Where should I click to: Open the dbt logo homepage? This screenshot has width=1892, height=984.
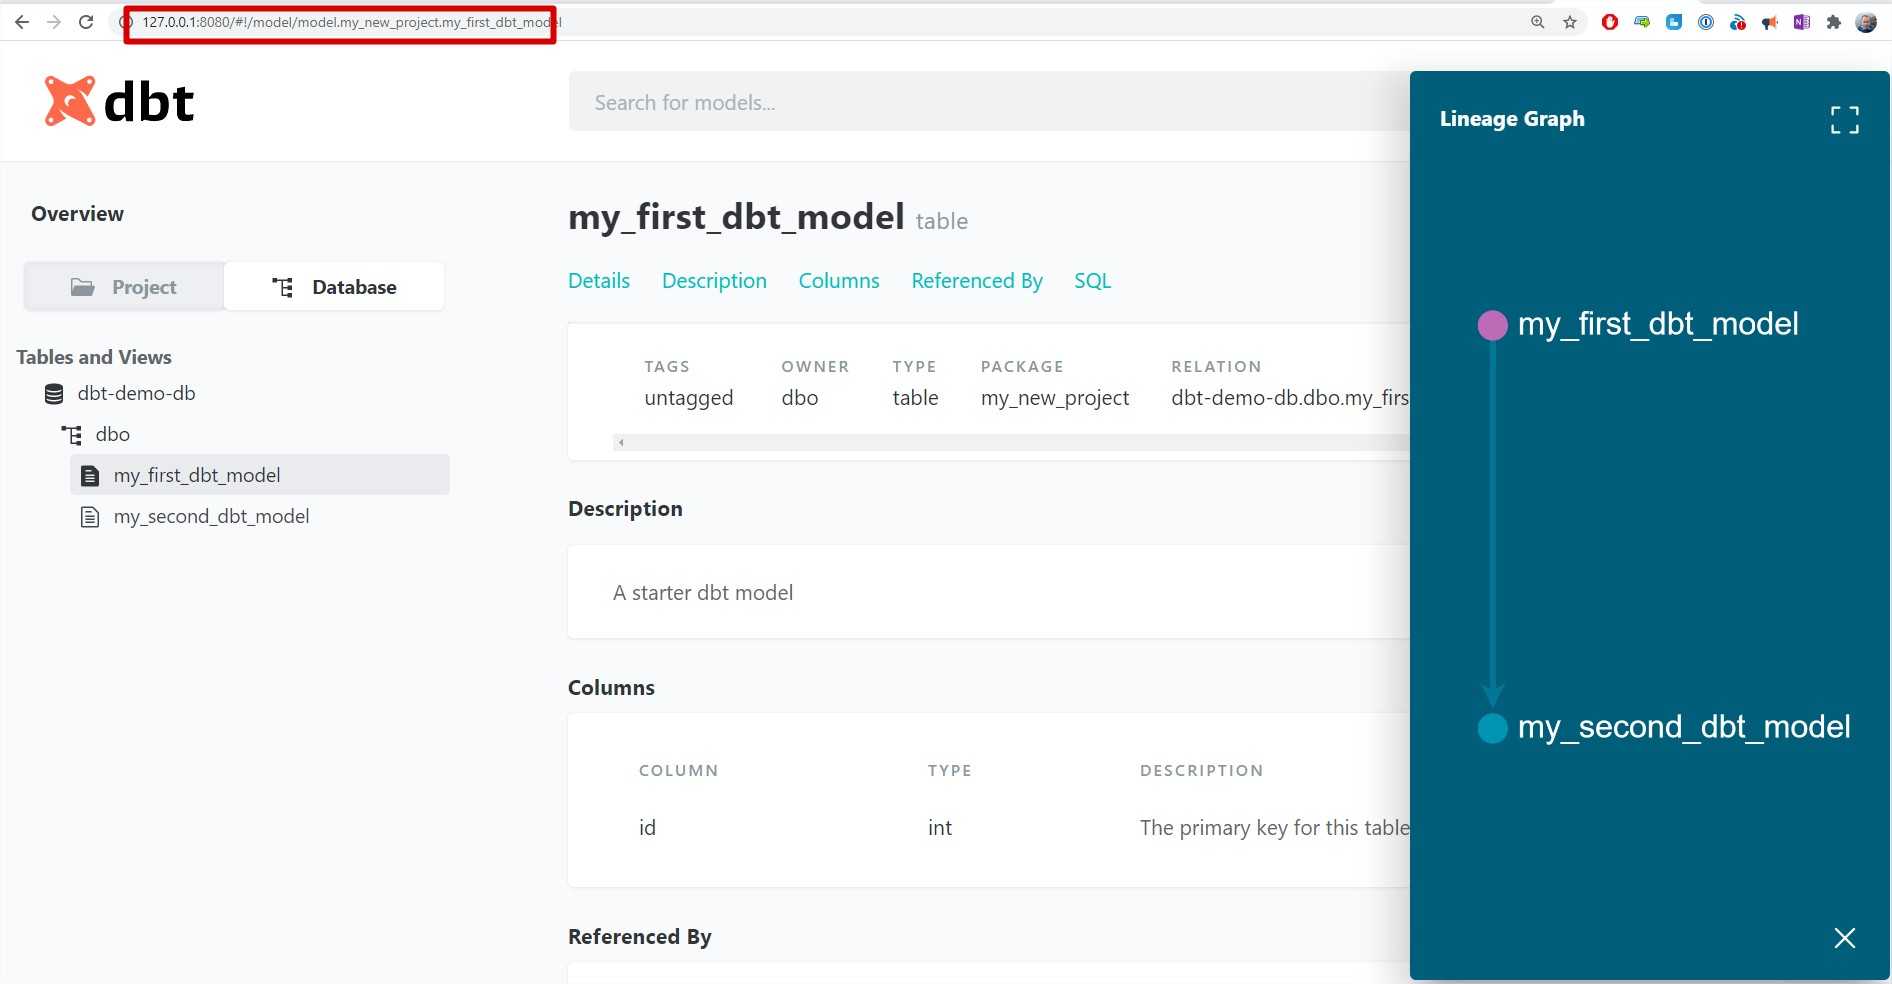(x=119, y=100)
